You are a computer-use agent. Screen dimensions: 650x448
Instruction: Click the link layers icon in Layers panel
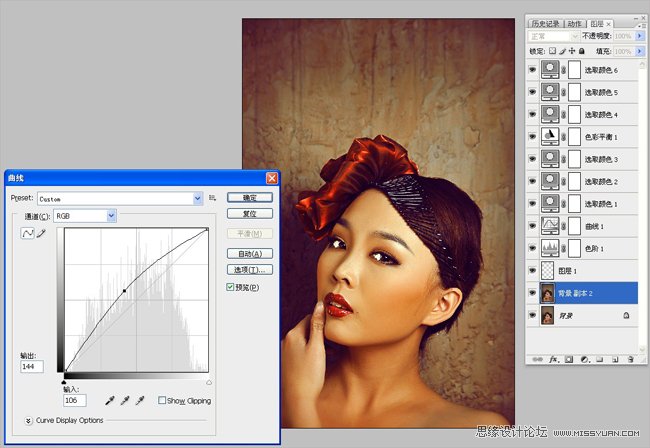click(537, 359)
